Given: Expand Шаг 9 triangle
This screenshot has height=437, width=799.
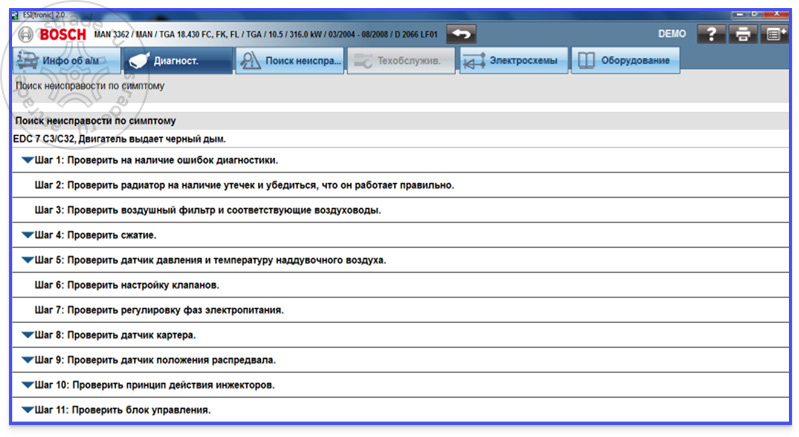Looking at the screenshot, I should pos(28,360).
